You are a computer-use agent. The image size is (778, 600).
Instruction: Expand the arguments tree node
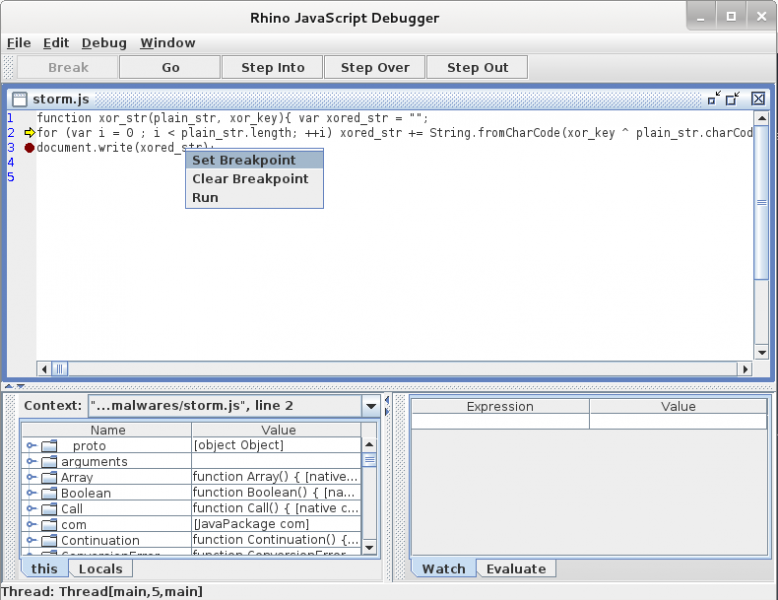point(32,462)
